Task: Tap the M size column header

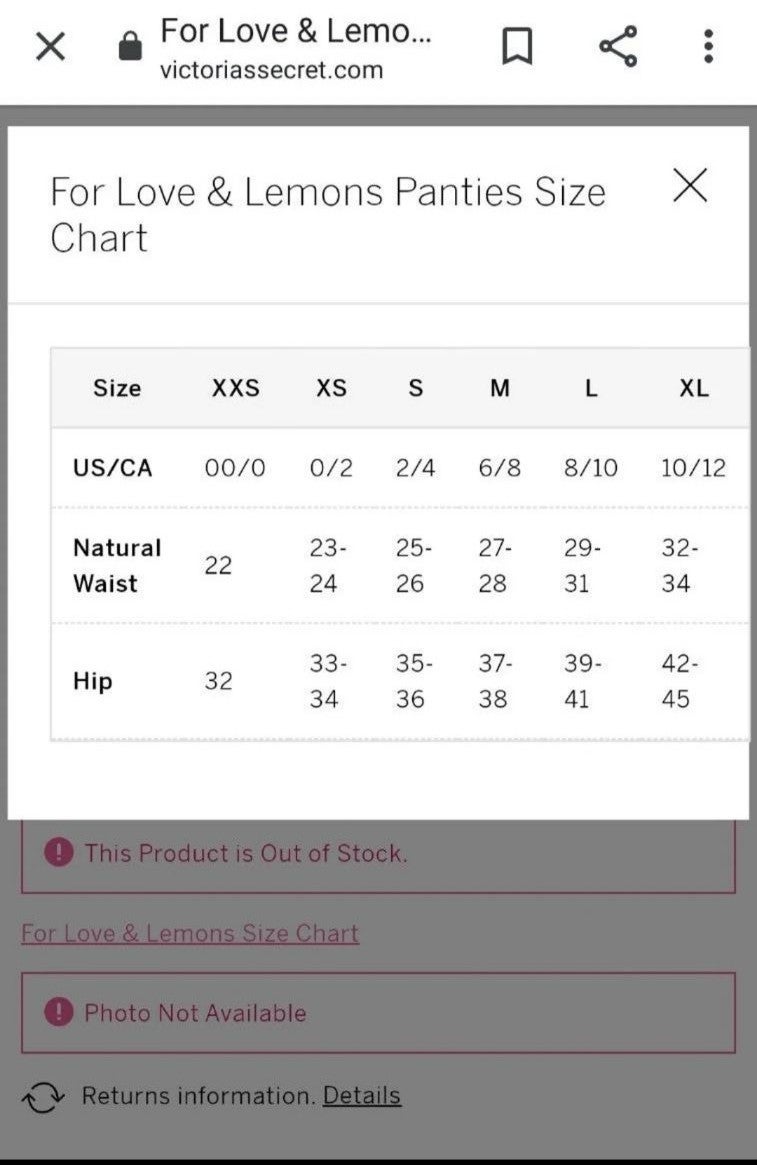Action: 500,388
